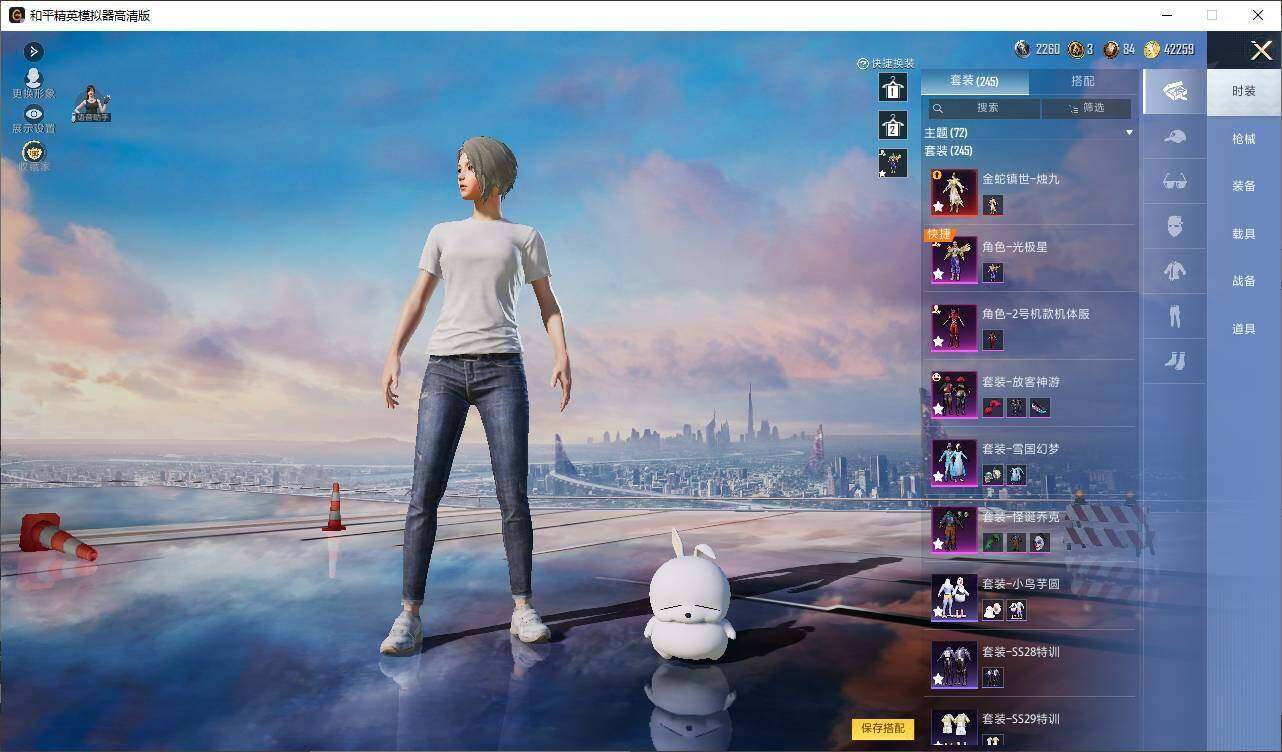Open the shoes category icon
Viewport: 1282px width, 752px height.
click(x=1175, y=359)
